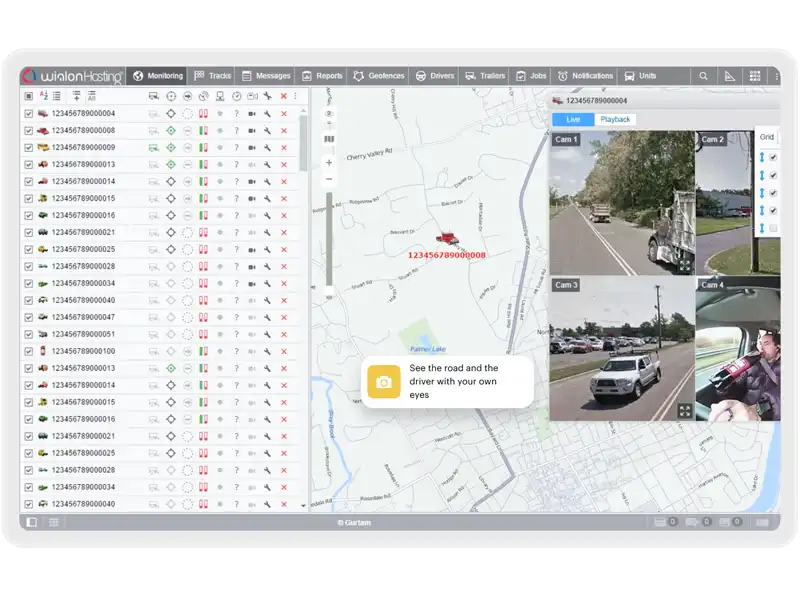The width and height of the screenshot is (800, 600).
Task: Open the top bar overflow three-dot menu
Action: (x=777, y=76)
